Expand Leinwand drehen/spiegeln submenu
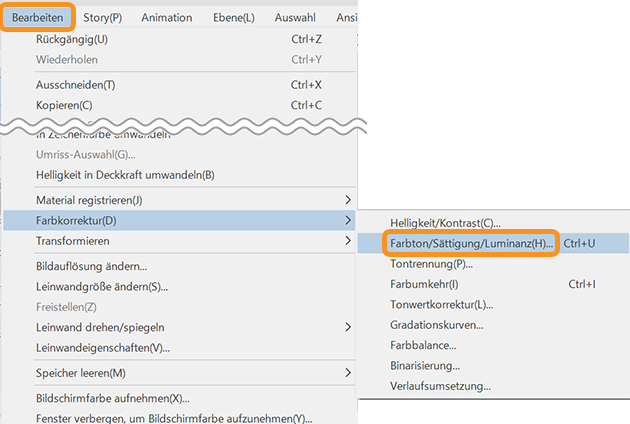 [x=100, y=327]
